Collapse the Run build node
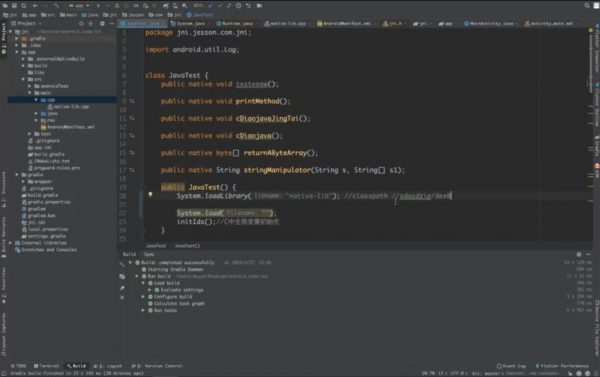The image size is (600, 377). point(137,276)
